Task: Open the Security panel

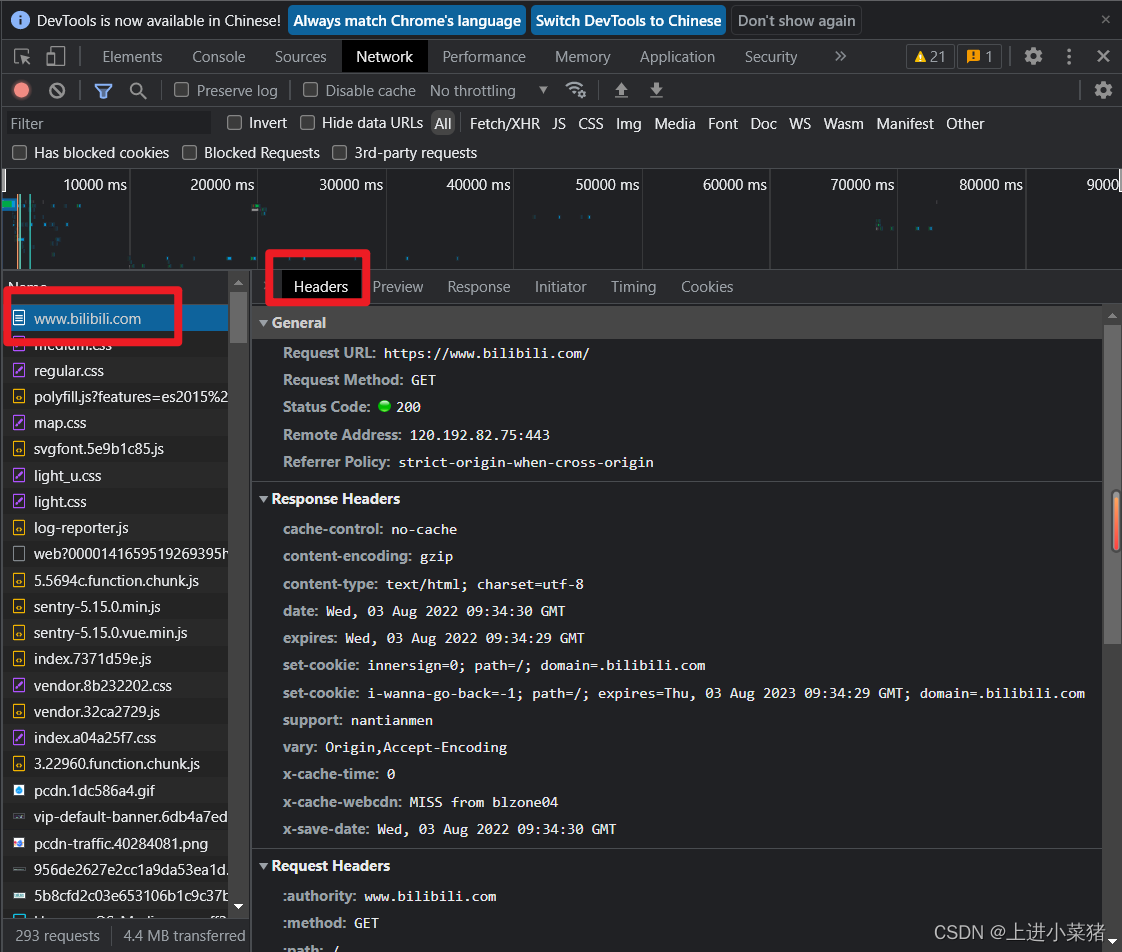Action: 771,57
